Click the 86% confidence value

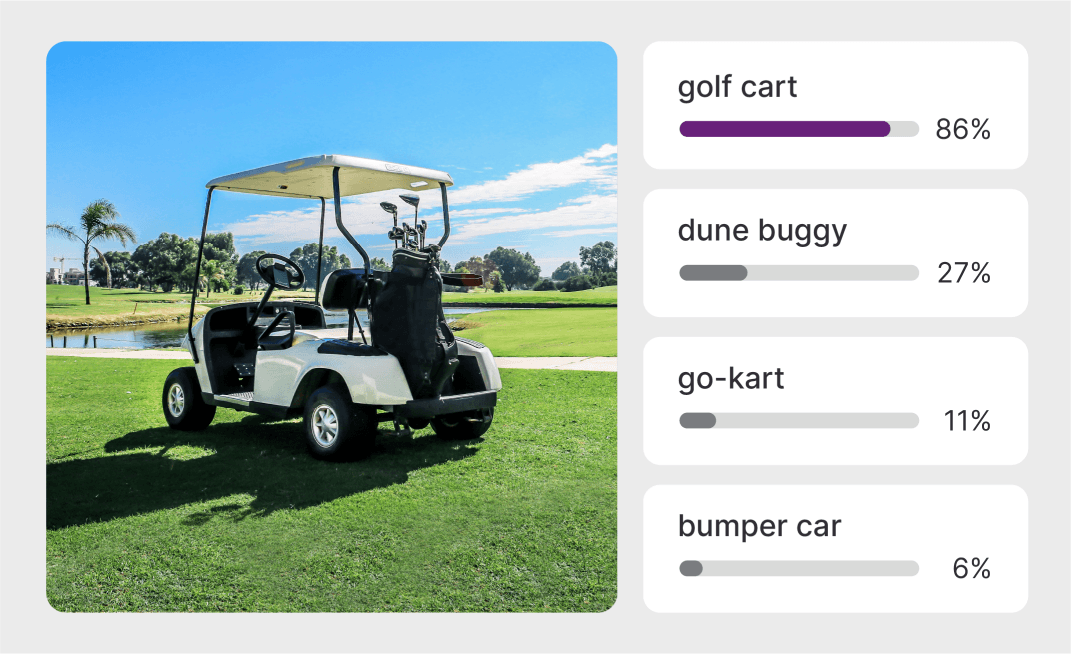pos(963,129)
